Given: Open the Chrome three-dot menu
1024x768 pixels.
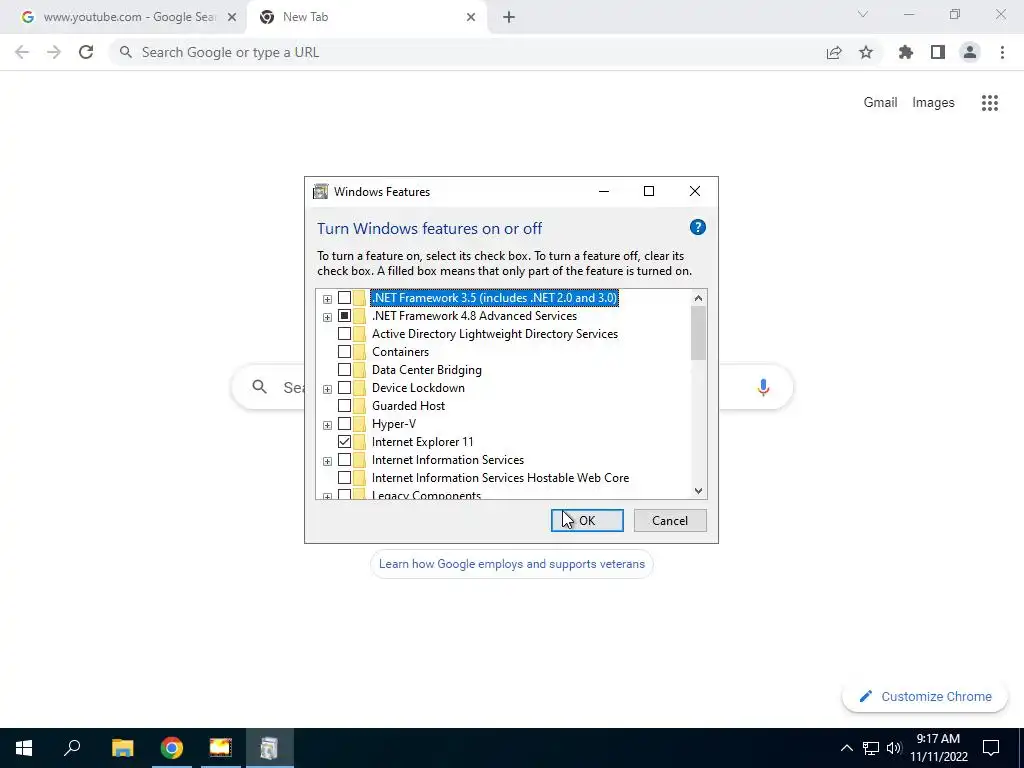Looking at the screenshot, I should [1002, 52].
